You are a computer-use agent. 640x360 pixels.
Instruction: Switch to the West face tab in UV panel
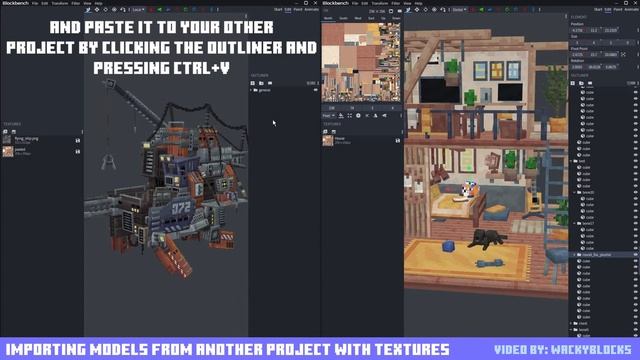(x=358, y=18)
